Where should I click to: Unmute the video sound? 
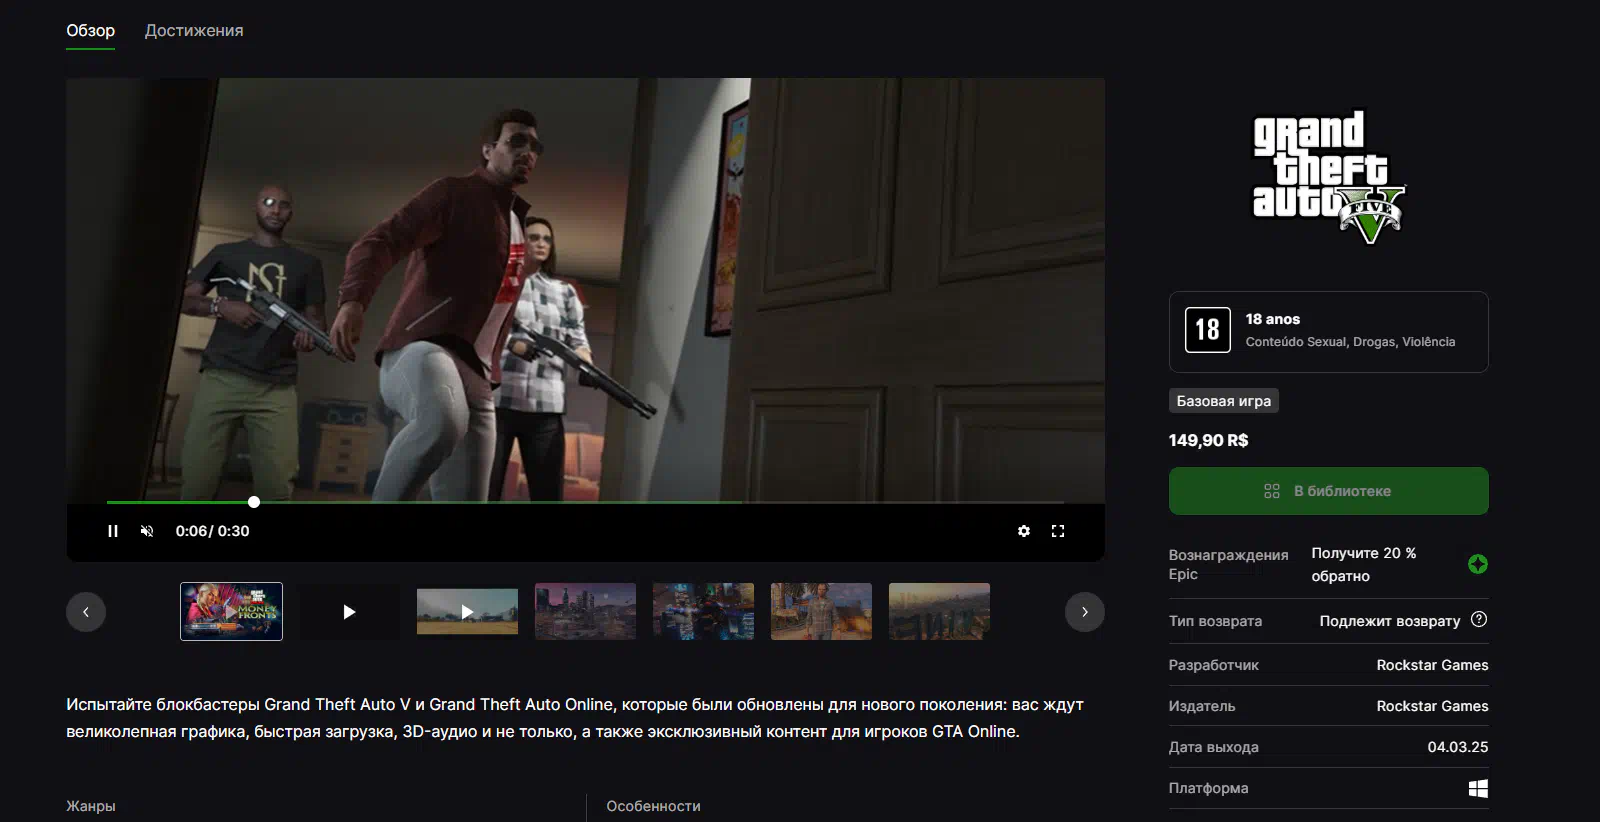click(x=147, y=531)
